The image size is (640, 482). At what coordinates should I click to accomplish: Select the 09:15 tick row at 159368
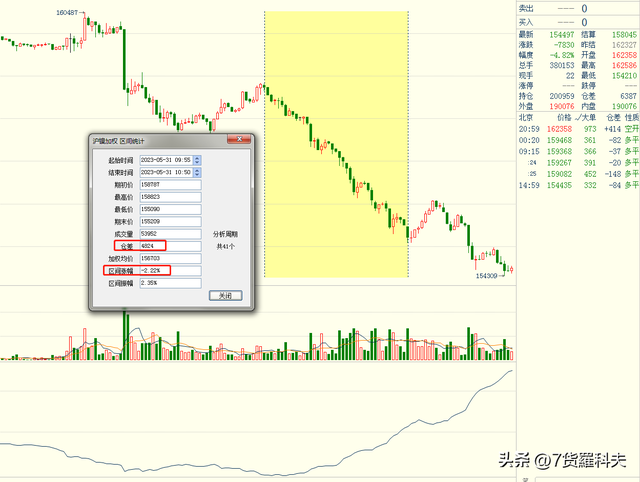tap(578, 151)
